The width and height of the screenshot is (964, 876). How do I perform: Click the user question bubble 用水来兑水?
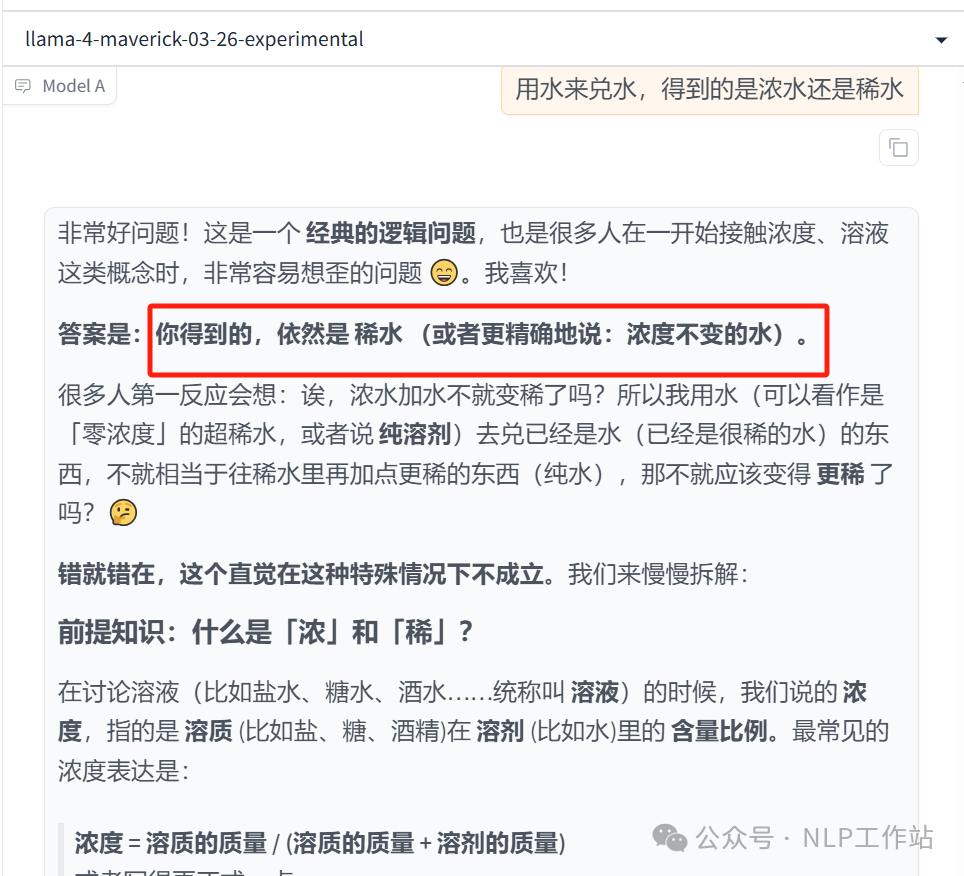(709, 90)
